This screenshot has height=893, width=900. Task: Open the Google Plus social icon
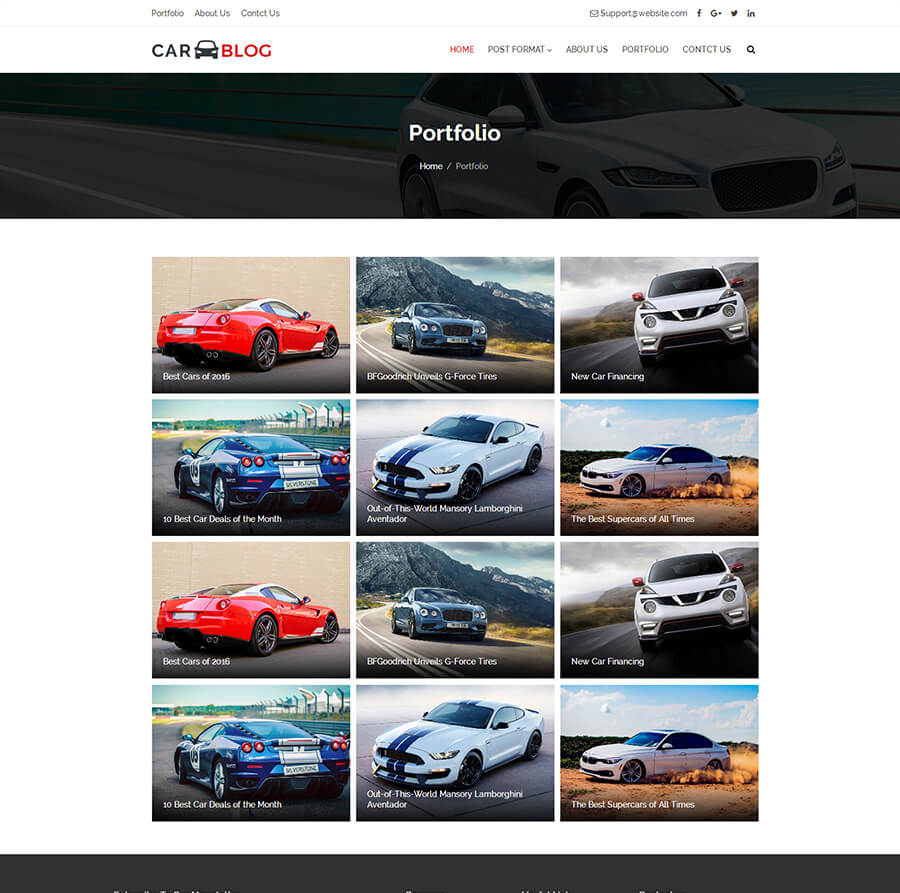716,13
